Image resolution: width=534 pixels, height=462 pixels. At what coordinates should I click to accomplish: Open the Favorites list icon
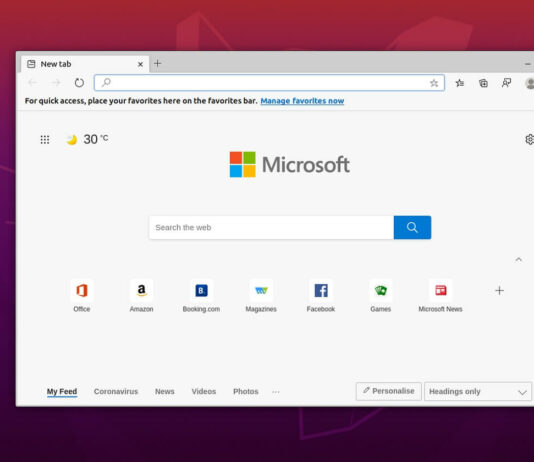(x=460, y=83)
